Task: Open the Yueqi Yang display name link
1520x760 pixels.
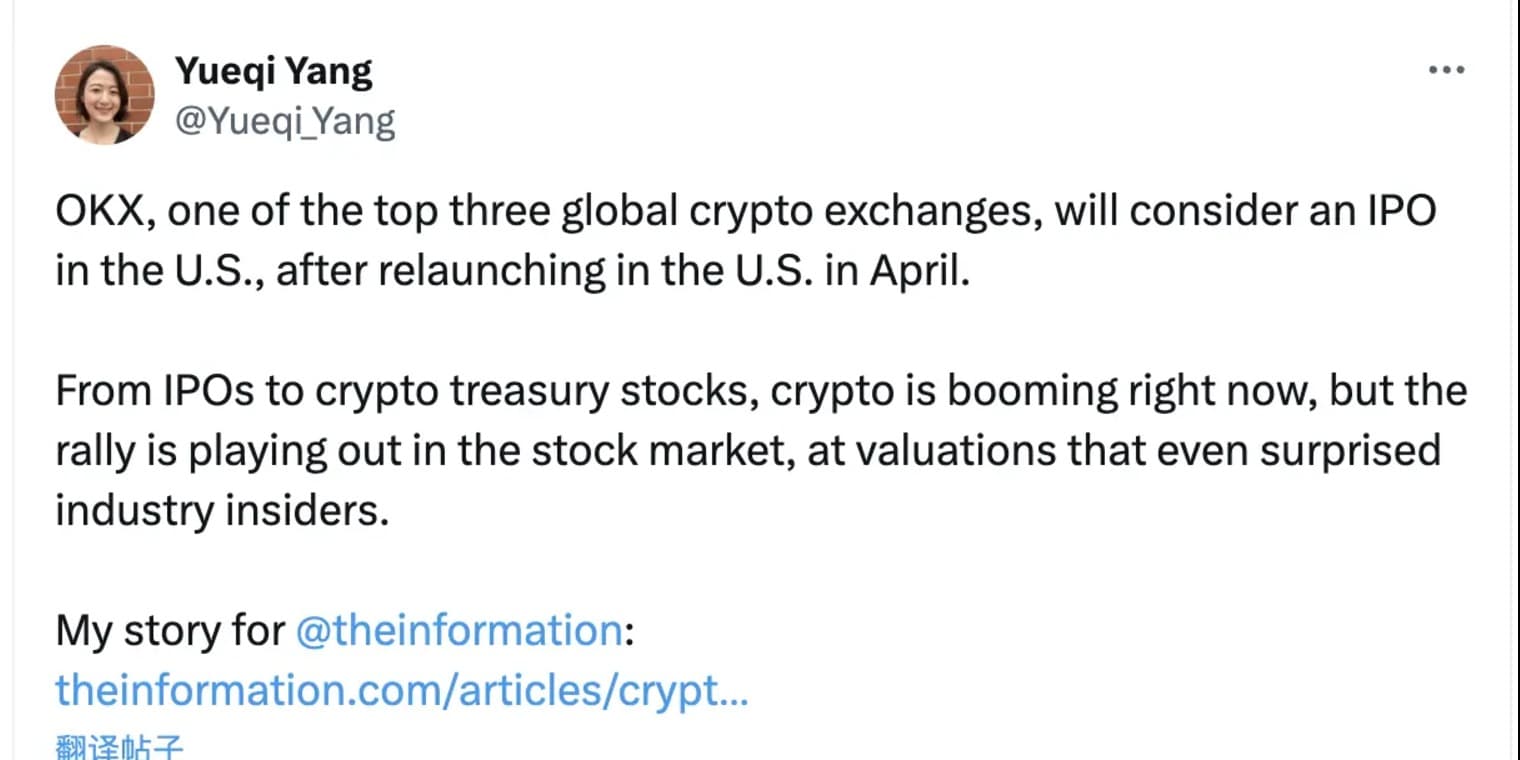Action: (274, 71)
